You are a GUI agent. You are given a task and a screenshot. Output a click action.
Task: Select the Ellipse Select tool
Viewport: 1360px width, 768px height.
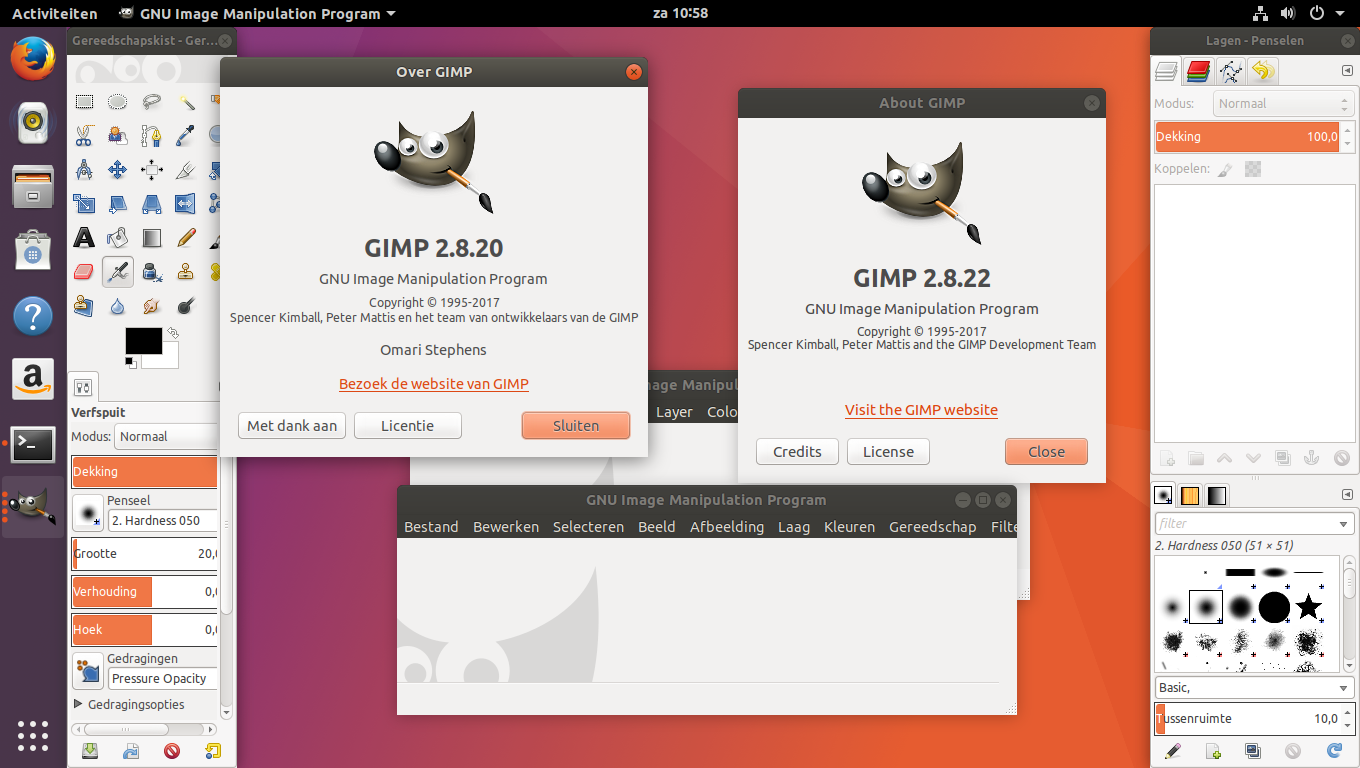(x=118, y=101)
